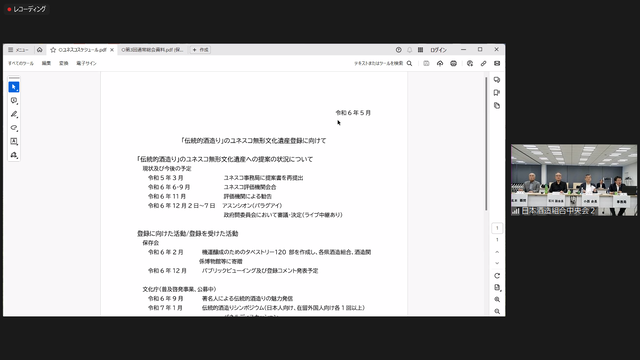The image size is (640, 360).
Task: Click the document vertical scrollbar
Action: click(486, 144)
